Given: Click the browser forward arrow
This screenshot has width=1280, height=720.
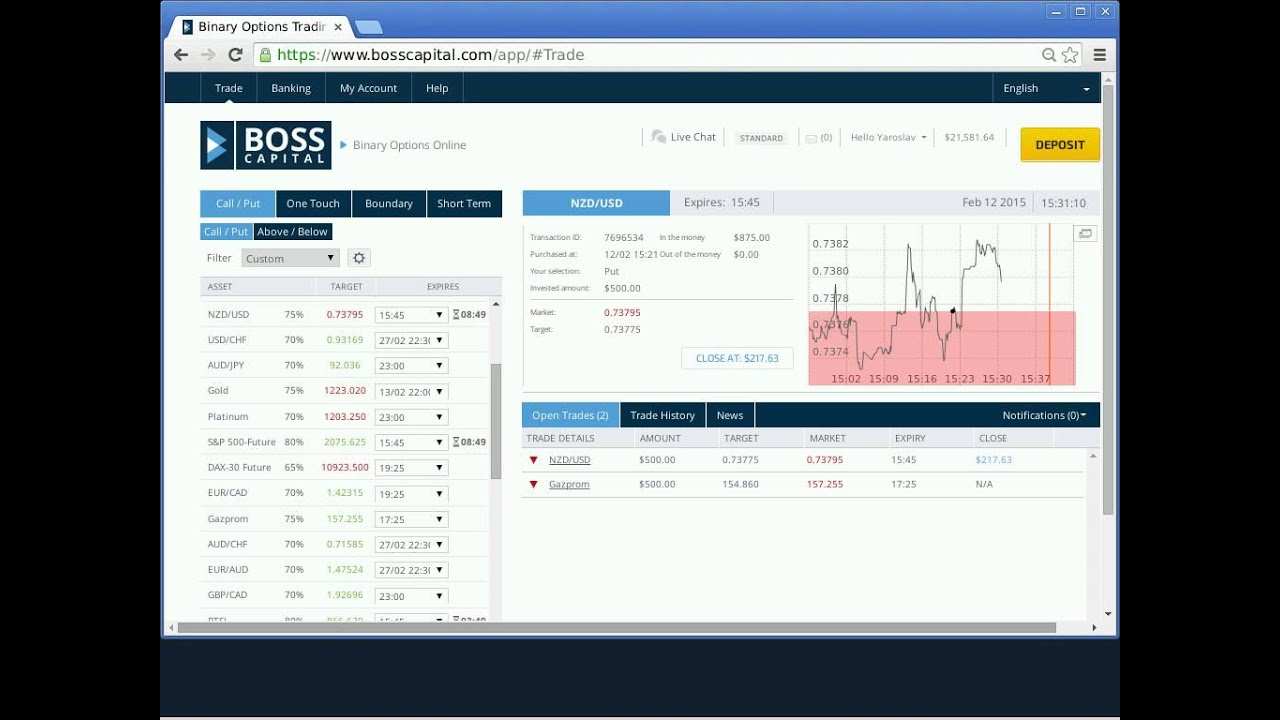Looking at the screenshot, I should tap(208, 55).
